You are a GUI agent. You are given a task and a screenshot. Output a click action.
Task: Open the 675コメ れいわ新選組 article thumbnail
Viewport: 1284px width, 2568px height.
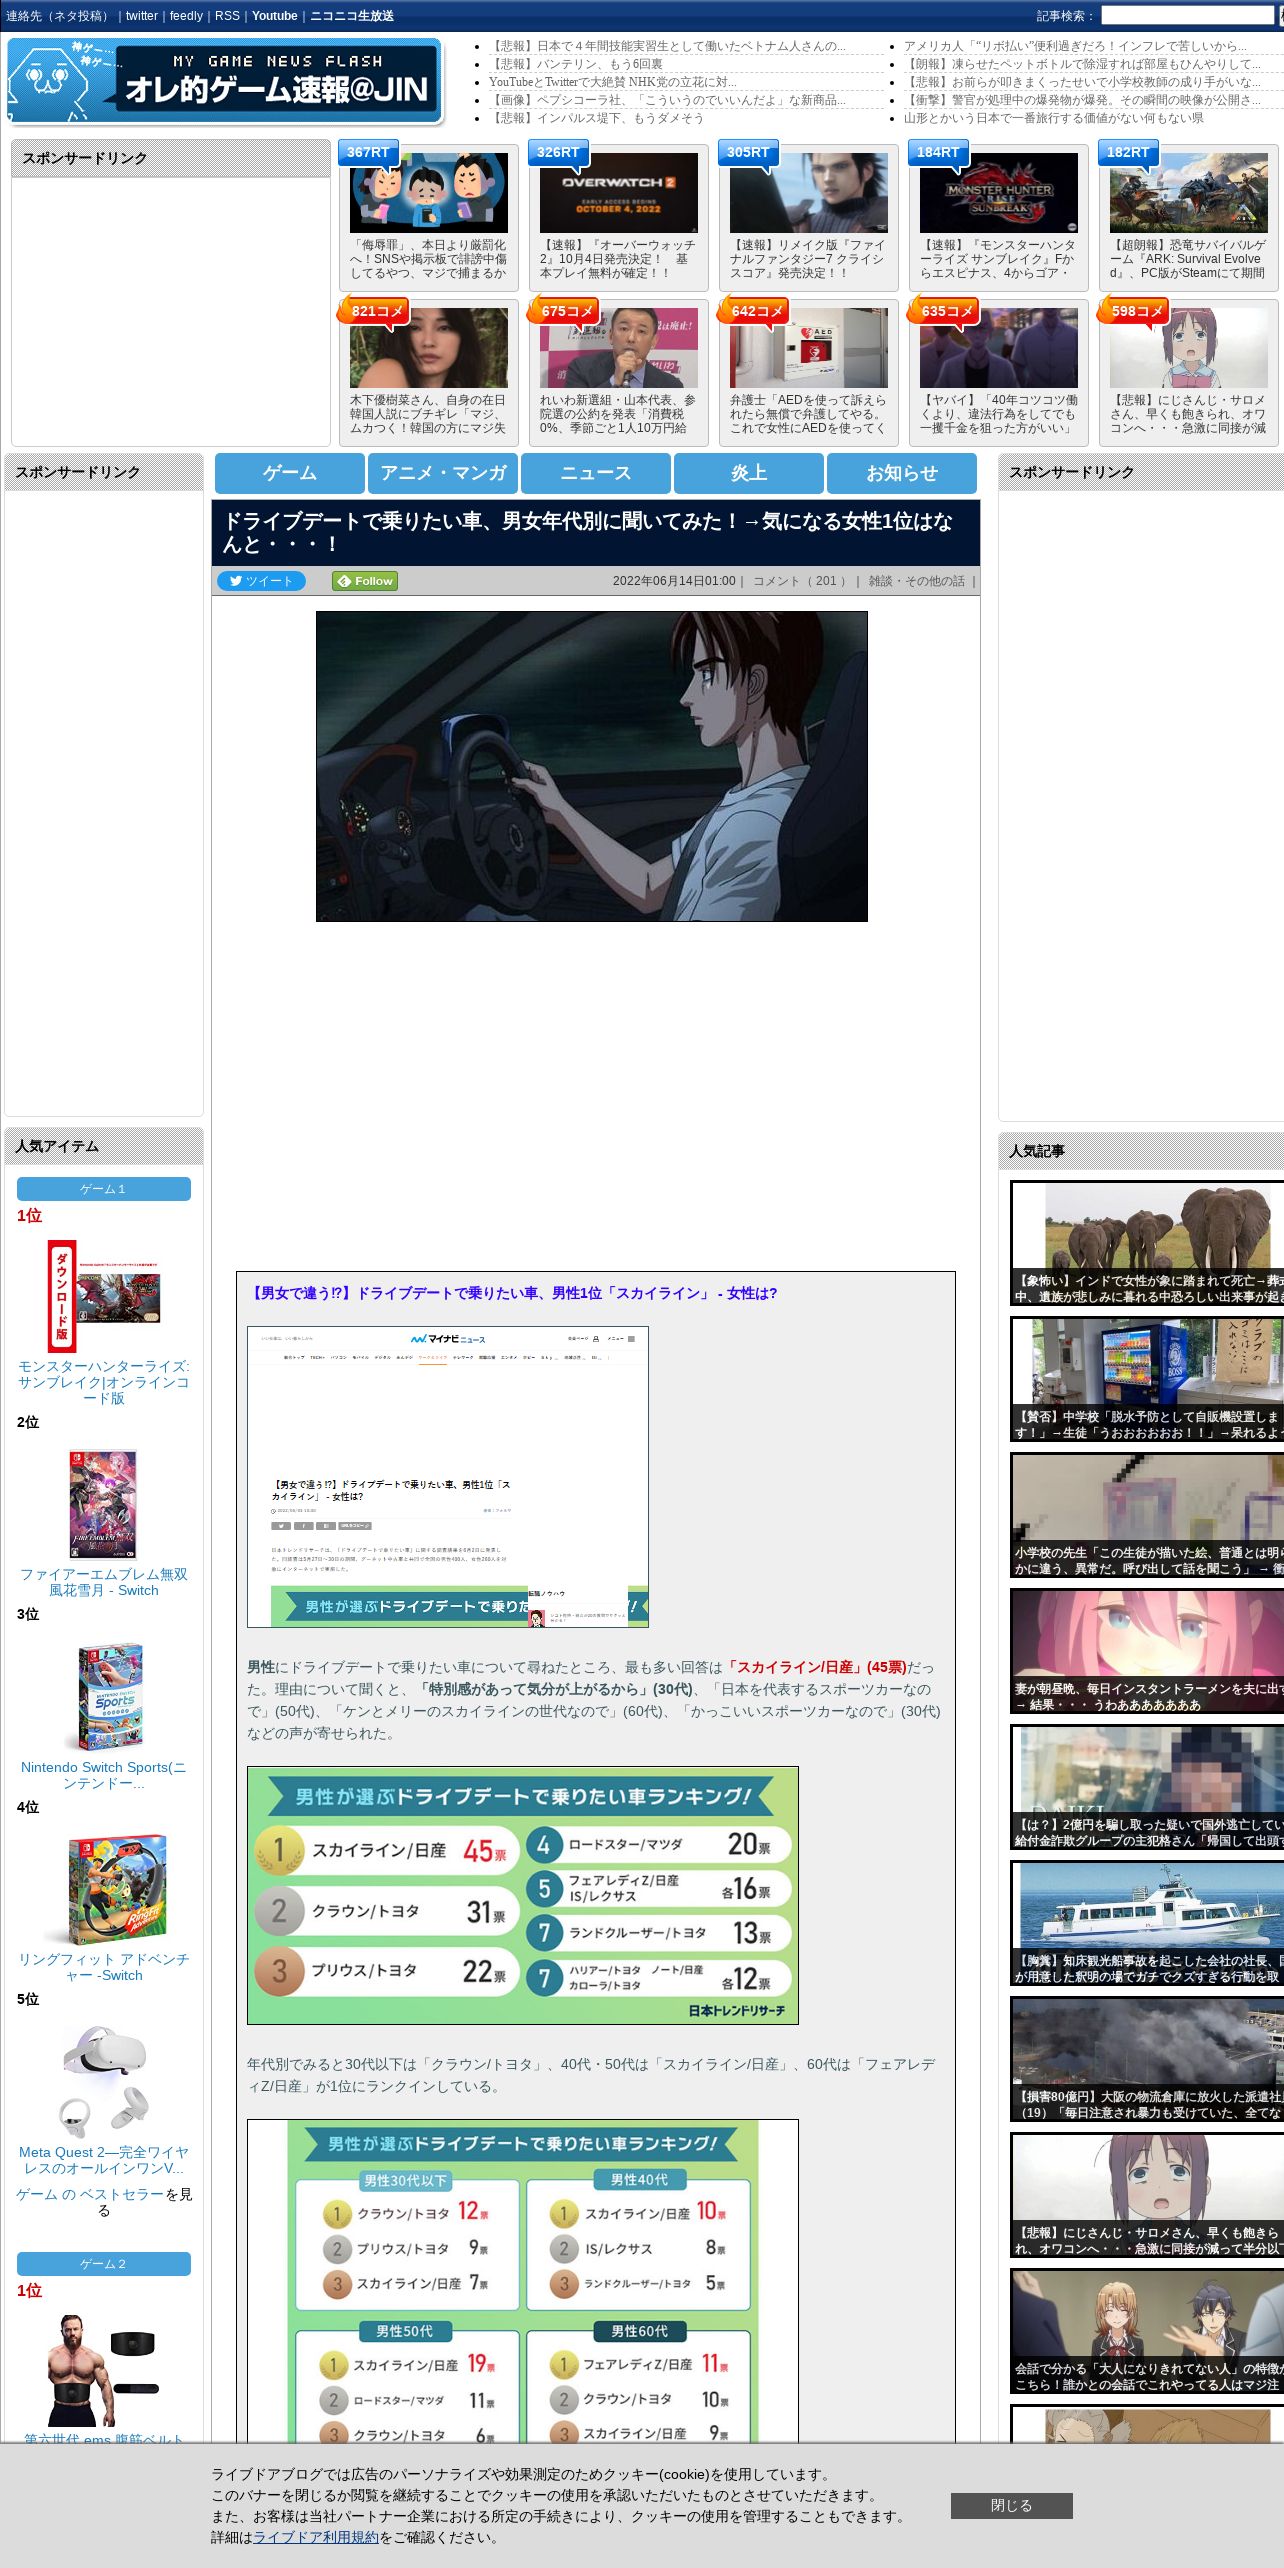tap(619, 348)
